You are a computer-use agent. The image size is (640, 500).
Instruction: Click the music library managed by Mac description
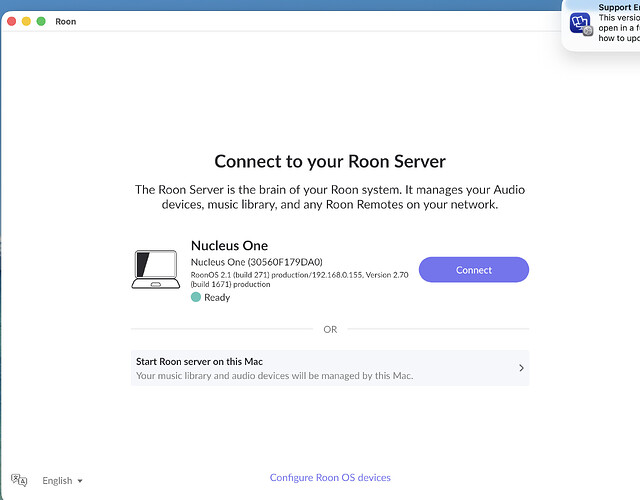point(274,376)
